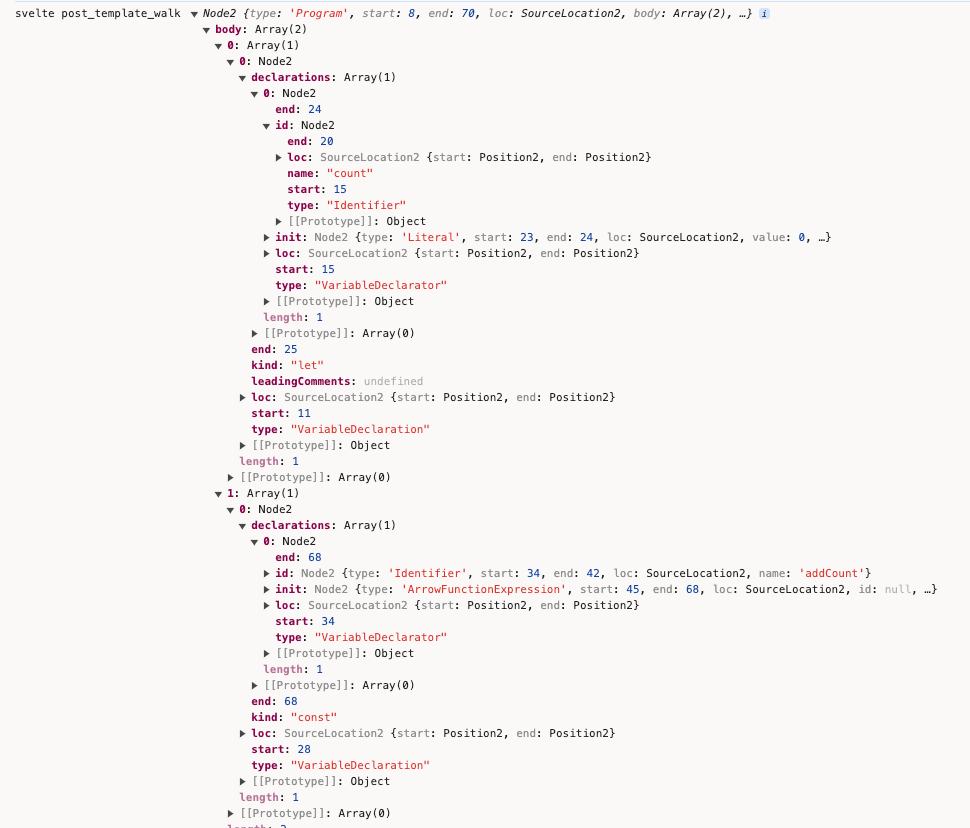Click the kind "let" property value
970x828 pixels.
click(x=307, y=366)
